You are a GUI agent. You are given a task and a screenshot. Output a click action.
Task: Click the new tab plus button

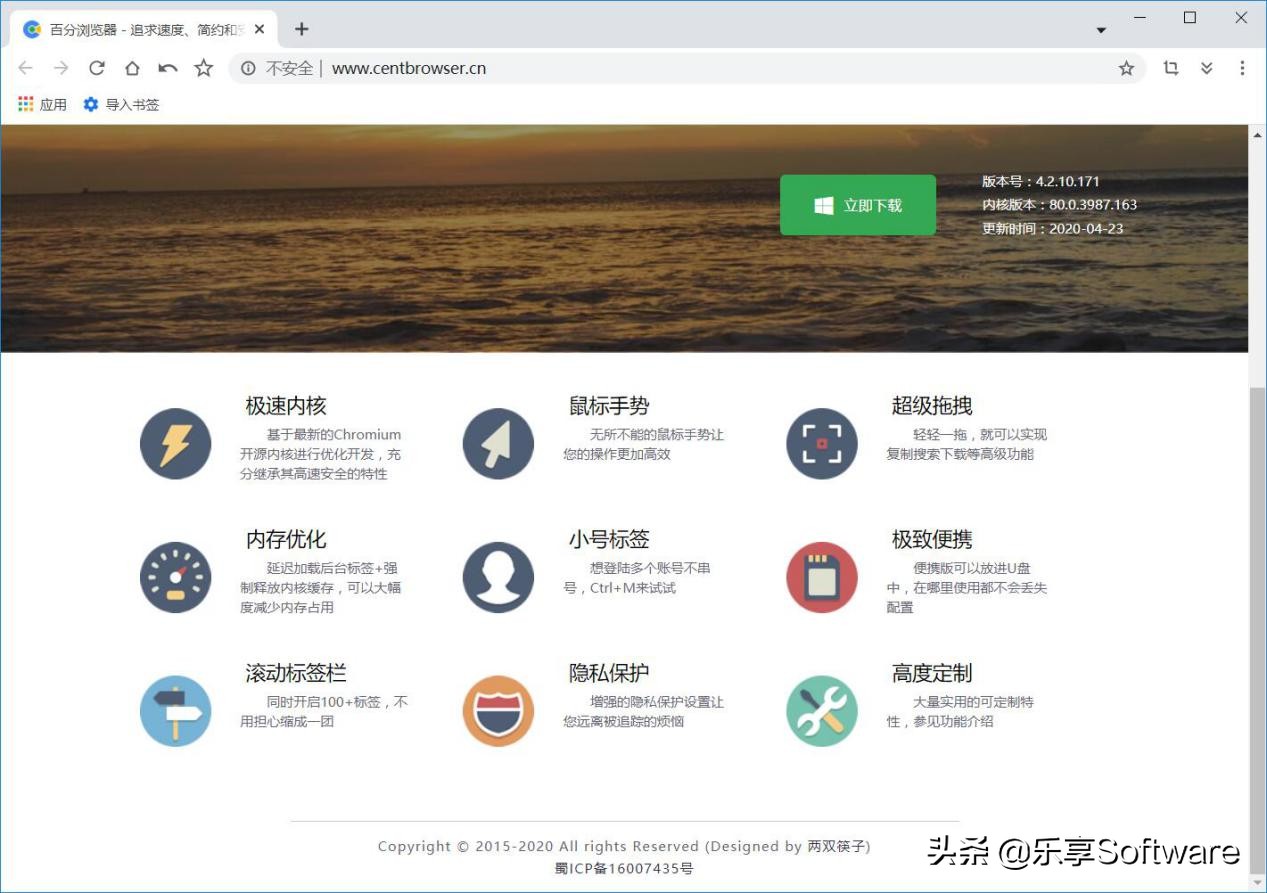300,29
